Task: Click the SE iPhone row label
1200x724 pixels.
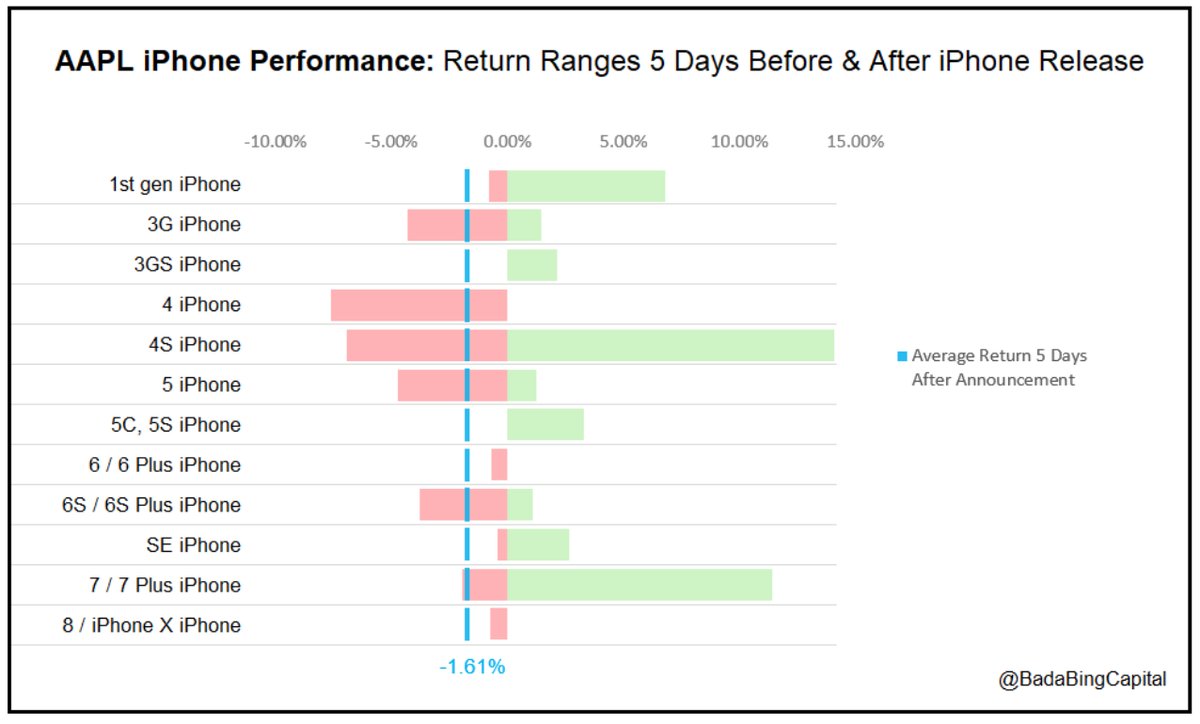Action: [193, 545]
